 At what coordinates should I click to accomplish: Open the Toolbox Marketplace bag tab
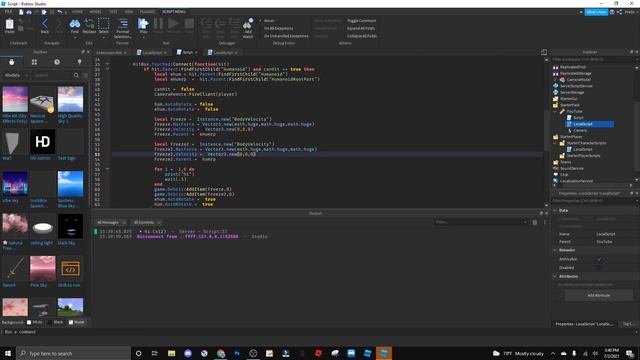[11, 62]
